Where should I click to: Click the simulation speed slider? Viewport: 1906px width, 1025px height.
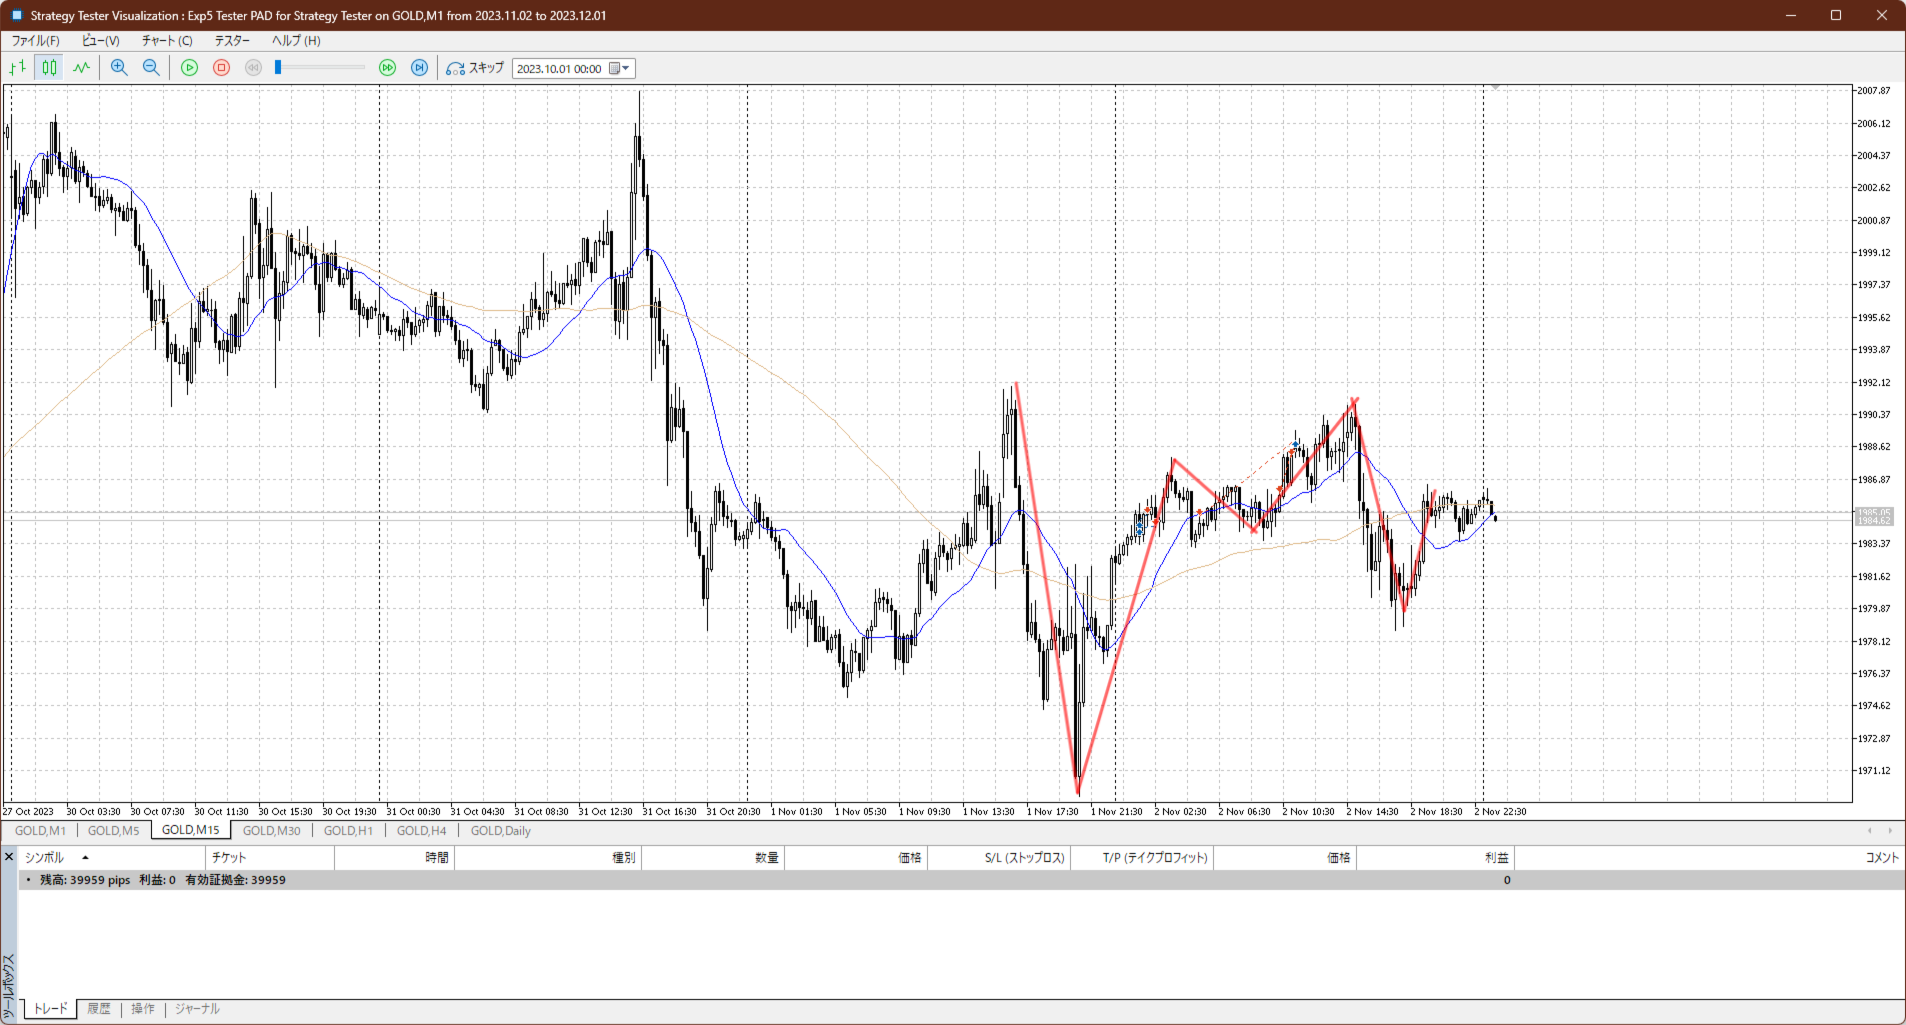coord(320,68)
